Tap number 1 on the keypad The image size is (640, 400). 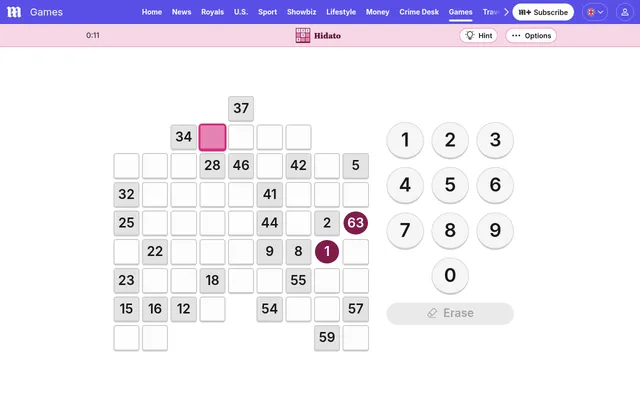[x=405, y=140]
